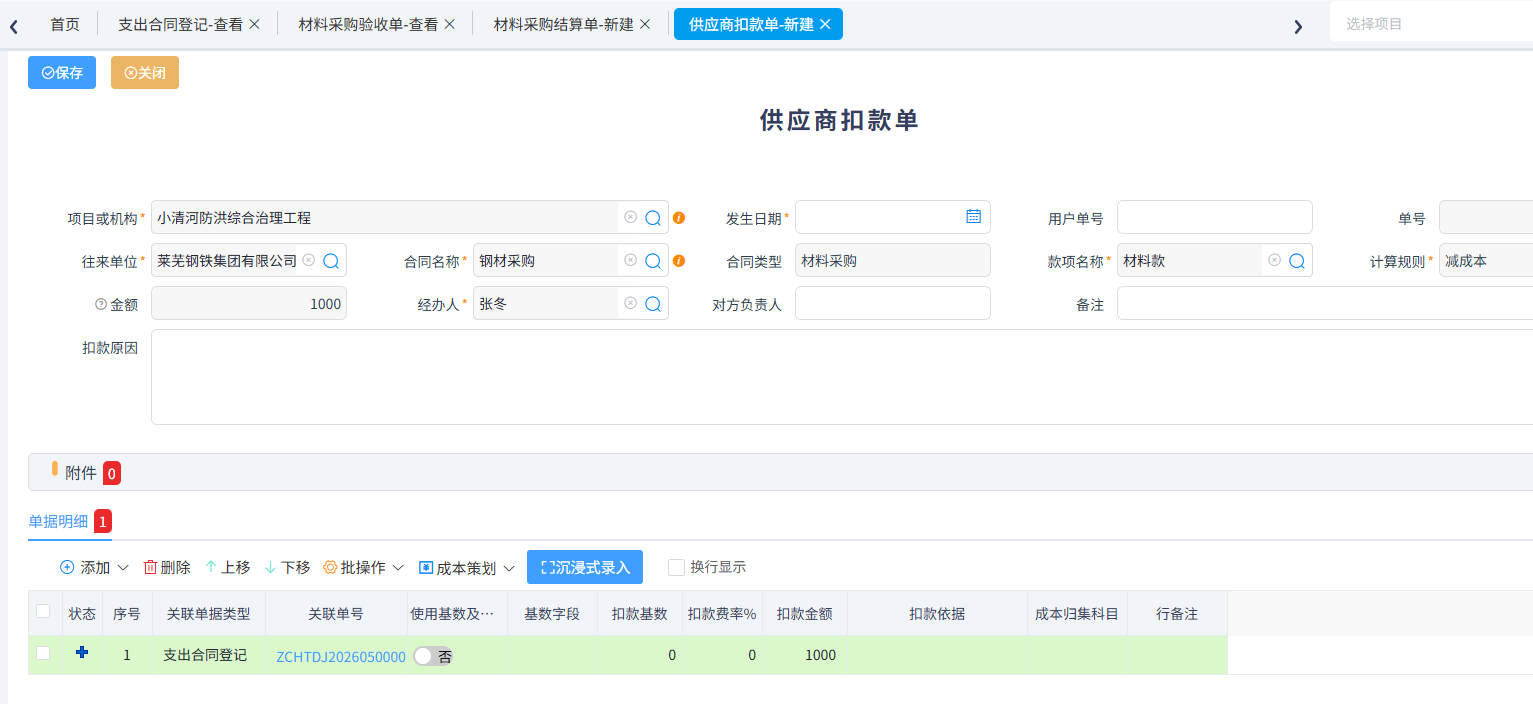Viewport: 1533px width, 704px height.
Task: Click the 行备注 column header
Action: (1177, 614)
